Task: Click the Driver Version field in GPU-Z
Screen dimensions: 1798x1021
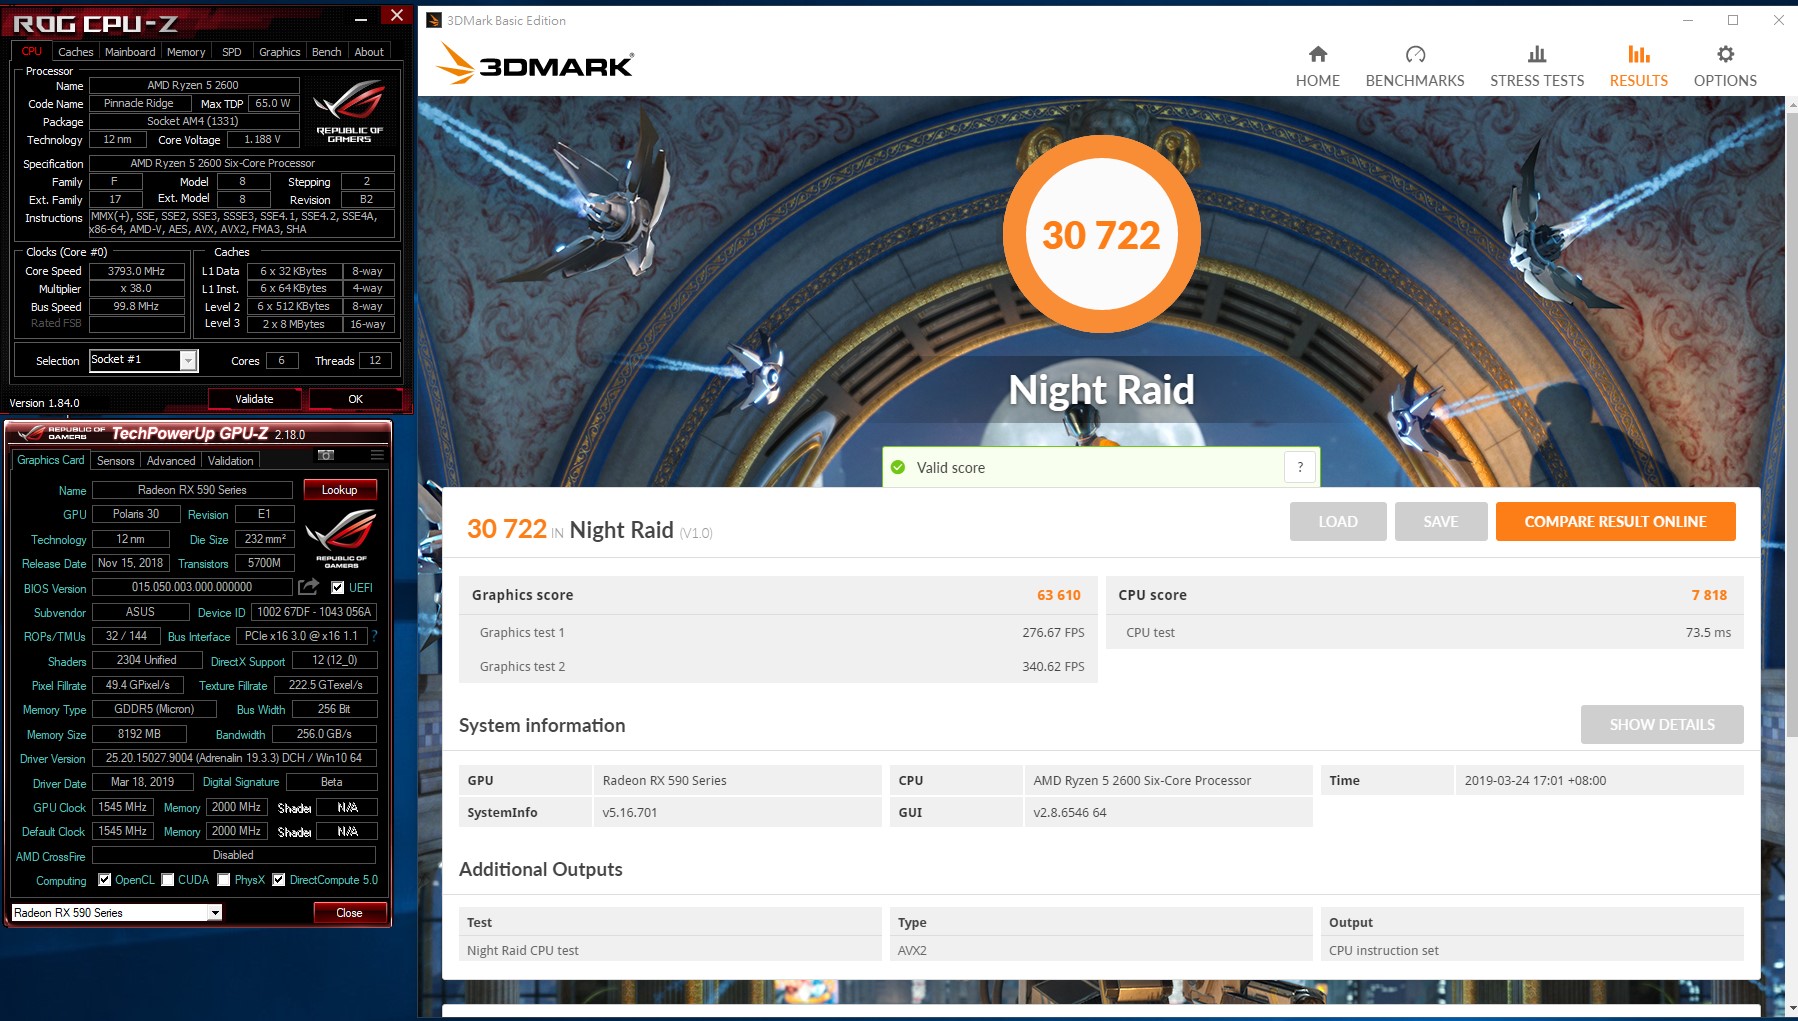Action: [x=234, y=758]
